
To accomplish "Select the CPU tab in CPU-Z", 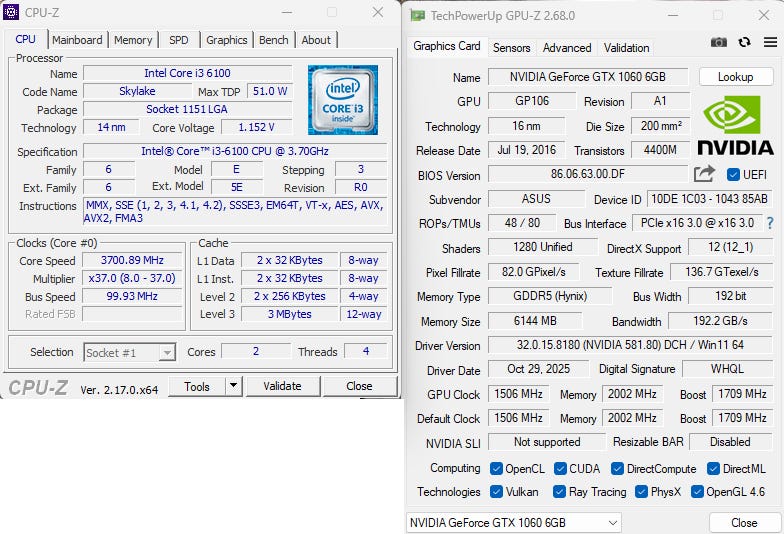I will (x=26, y=39).
